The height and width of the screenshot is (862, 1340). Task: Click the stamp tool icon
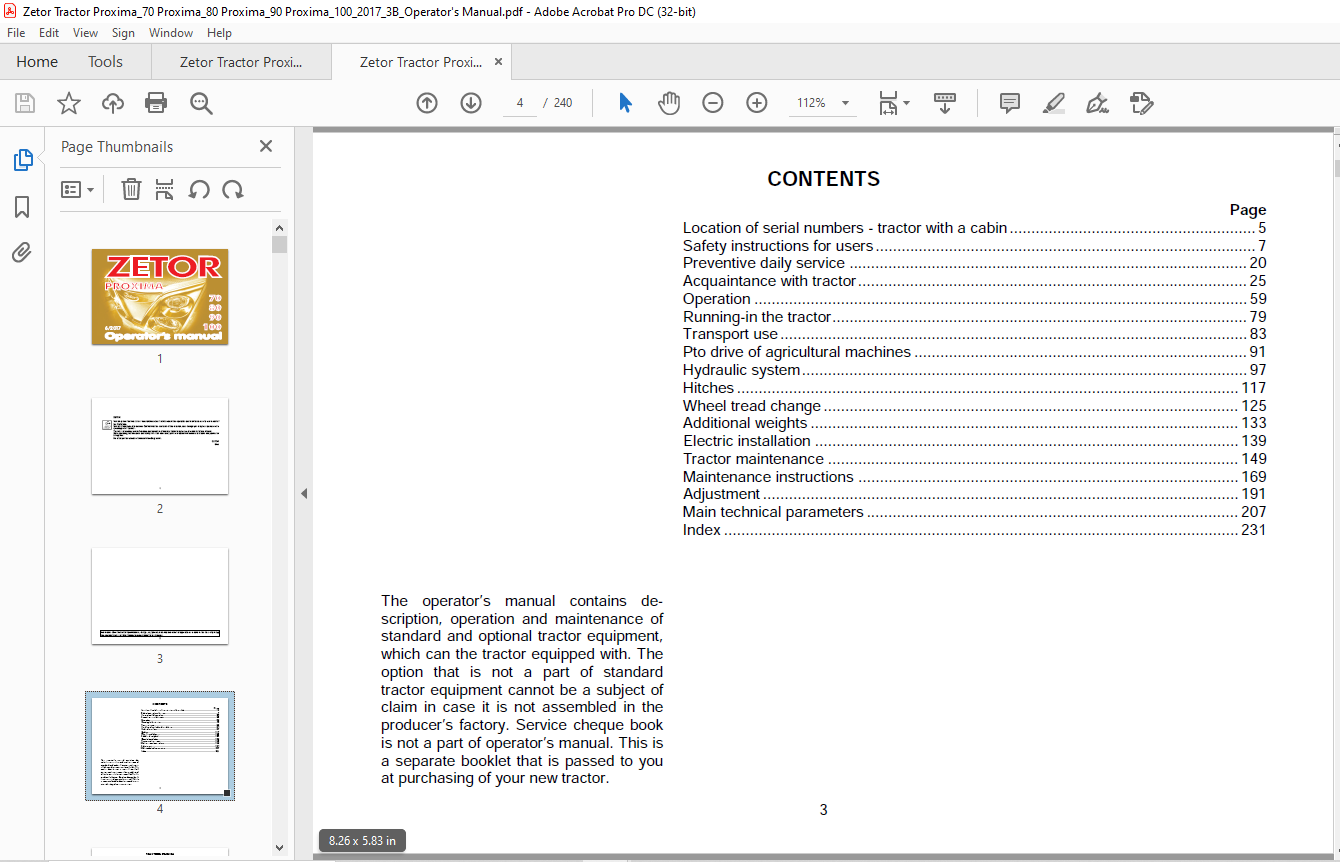tap(1141, 103)
